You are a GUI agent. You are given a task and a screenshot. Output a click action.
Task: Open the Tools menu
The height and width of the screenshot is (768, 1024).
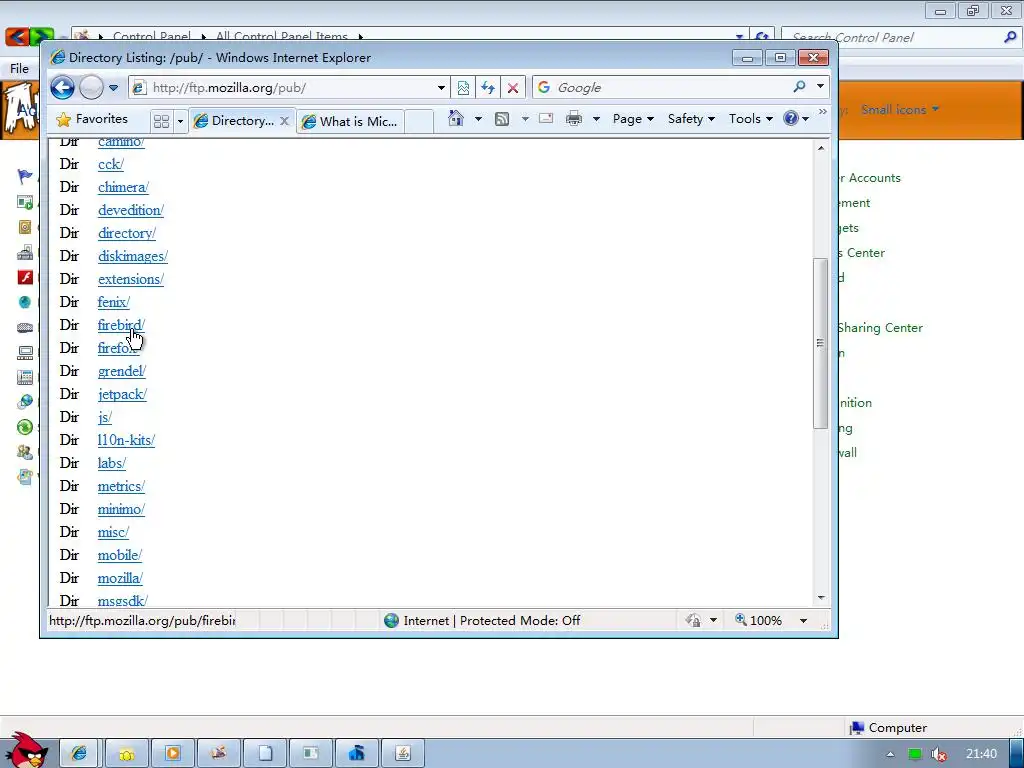(750, 119)
